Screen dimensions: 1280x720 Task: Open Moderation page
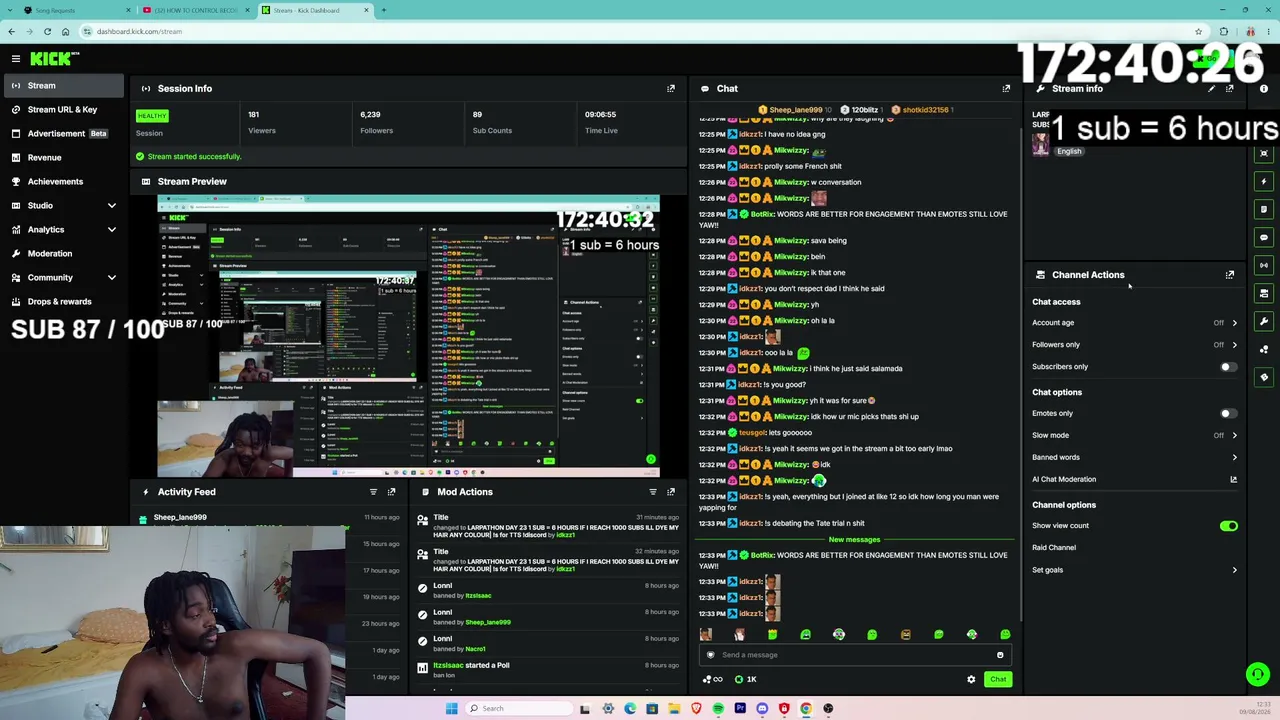point(62,253)
